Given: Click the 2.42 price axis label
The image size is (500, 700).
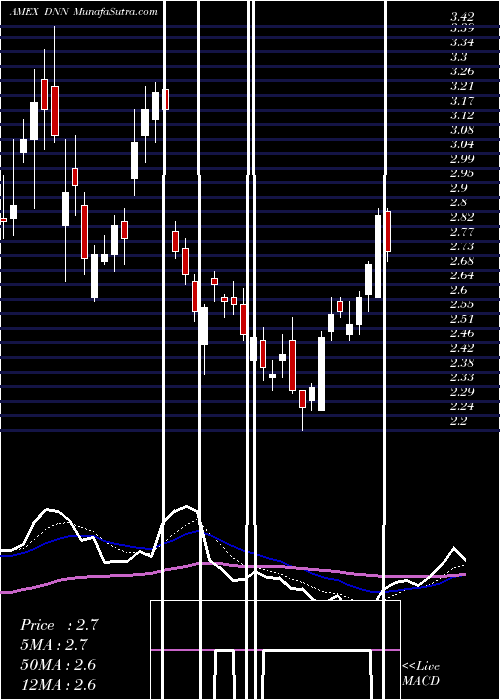Looking at the screenshot, I should point(462,348).
